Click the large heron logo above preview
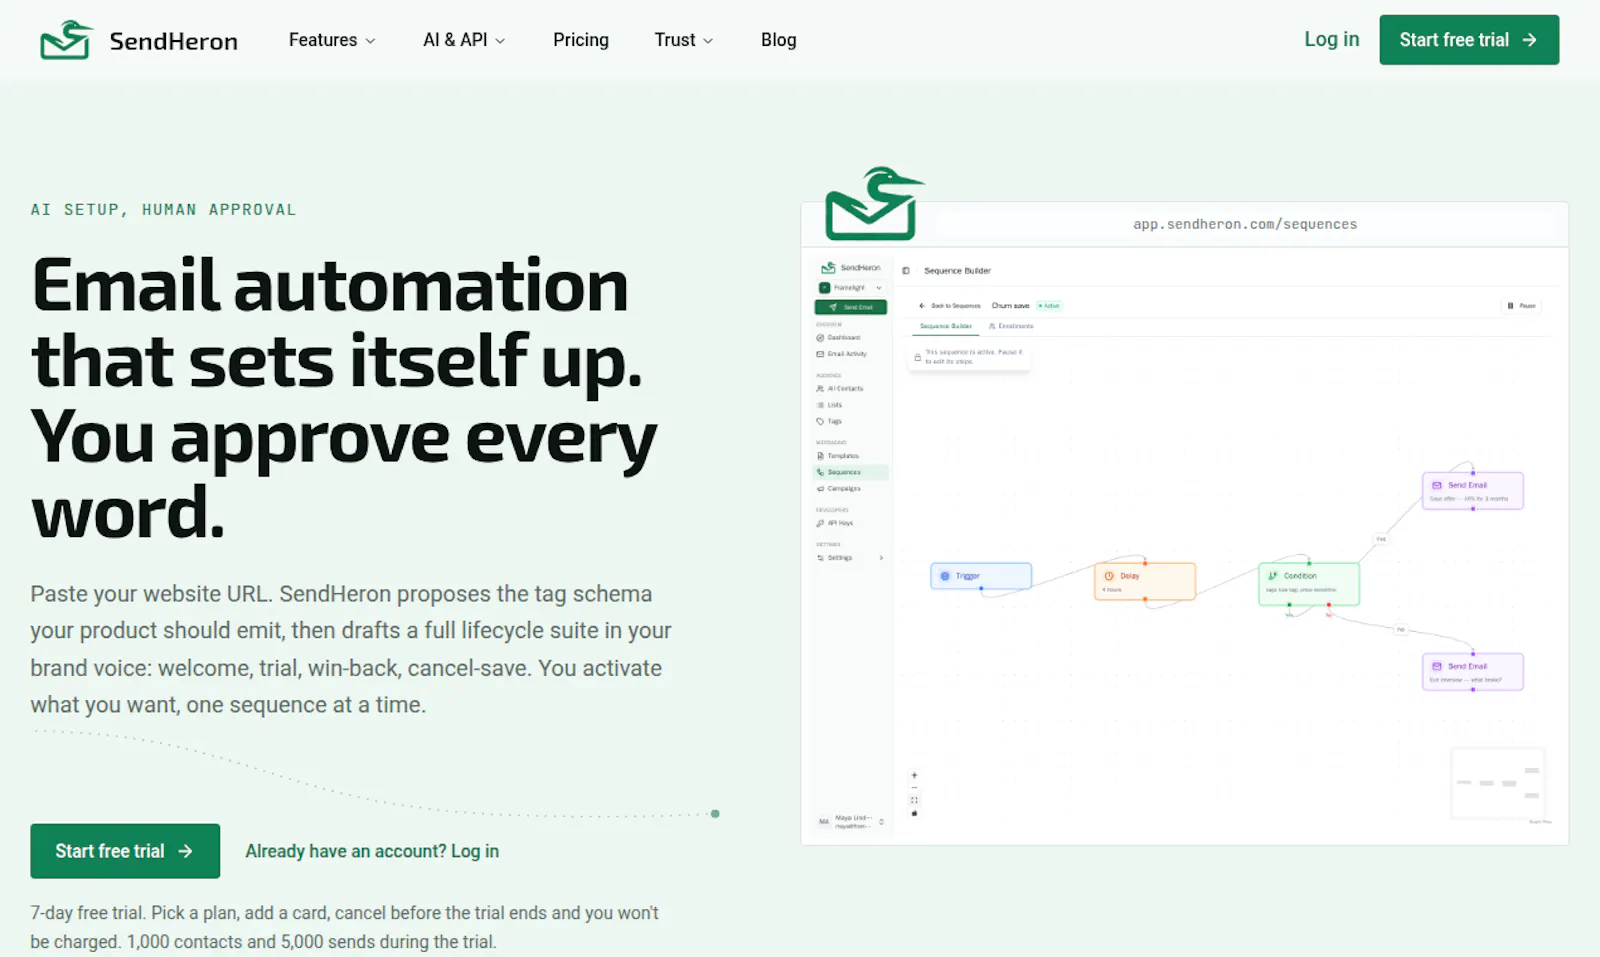The height and width of the screenshot is (957, 1600). pyautogui.click(x=874, y=203)
